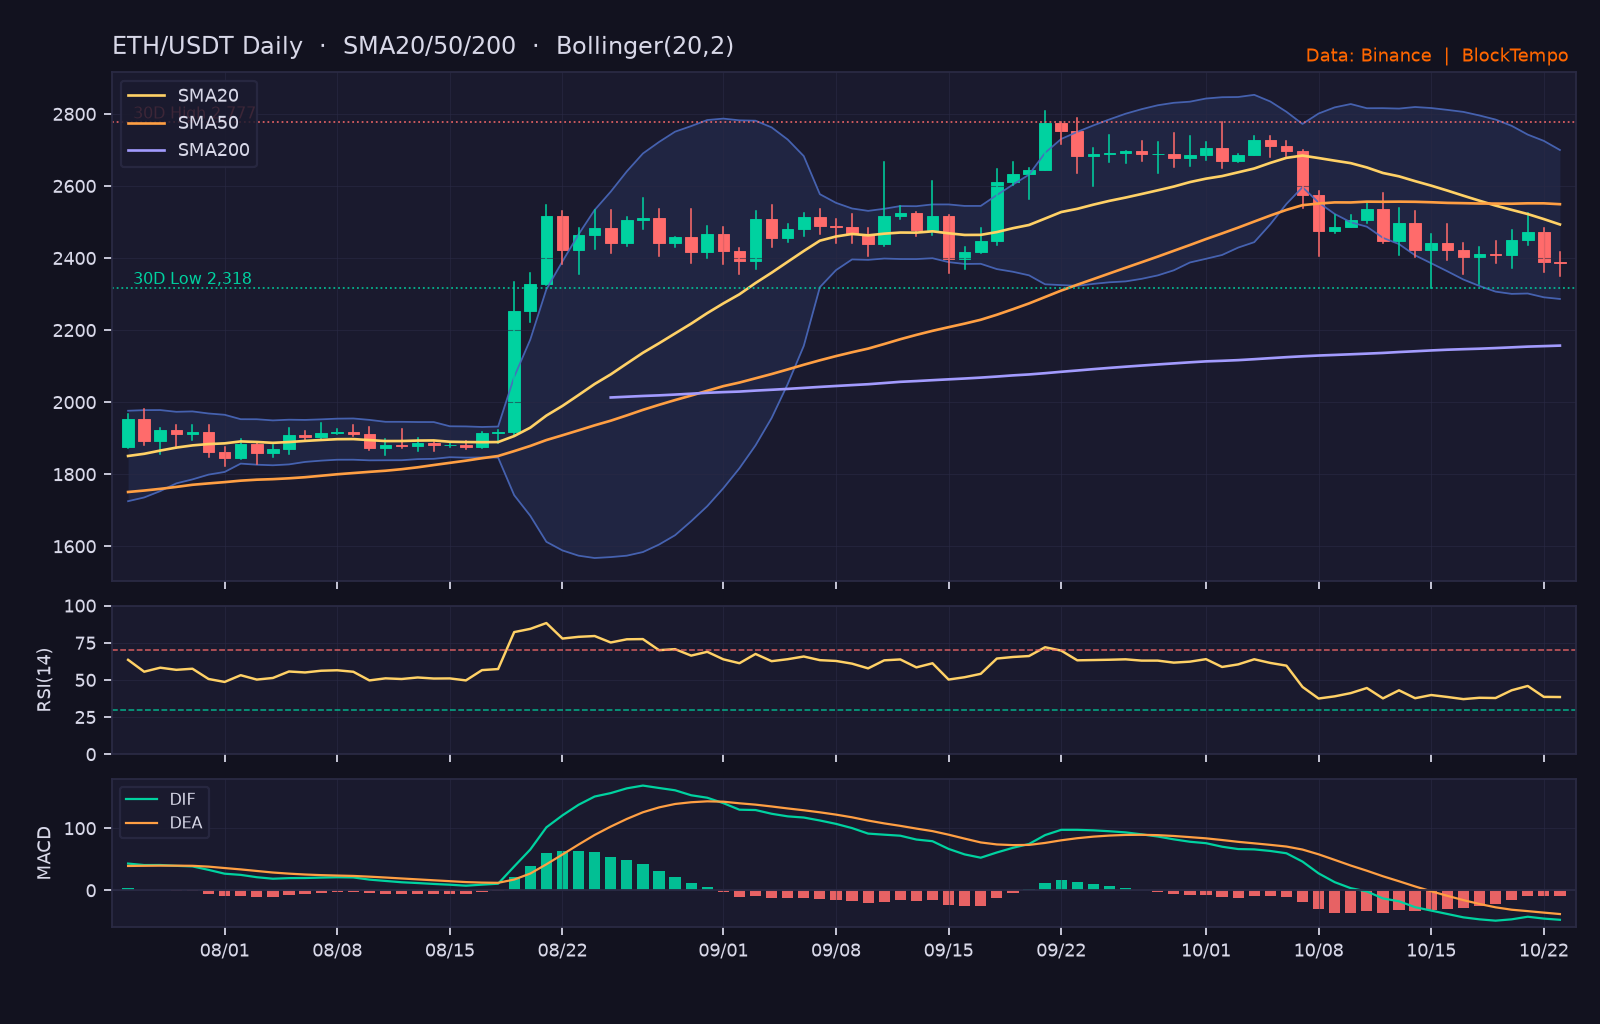Click the 10/15 date label
This screenshot has width=1600, height=1024.
[1431, 950]
